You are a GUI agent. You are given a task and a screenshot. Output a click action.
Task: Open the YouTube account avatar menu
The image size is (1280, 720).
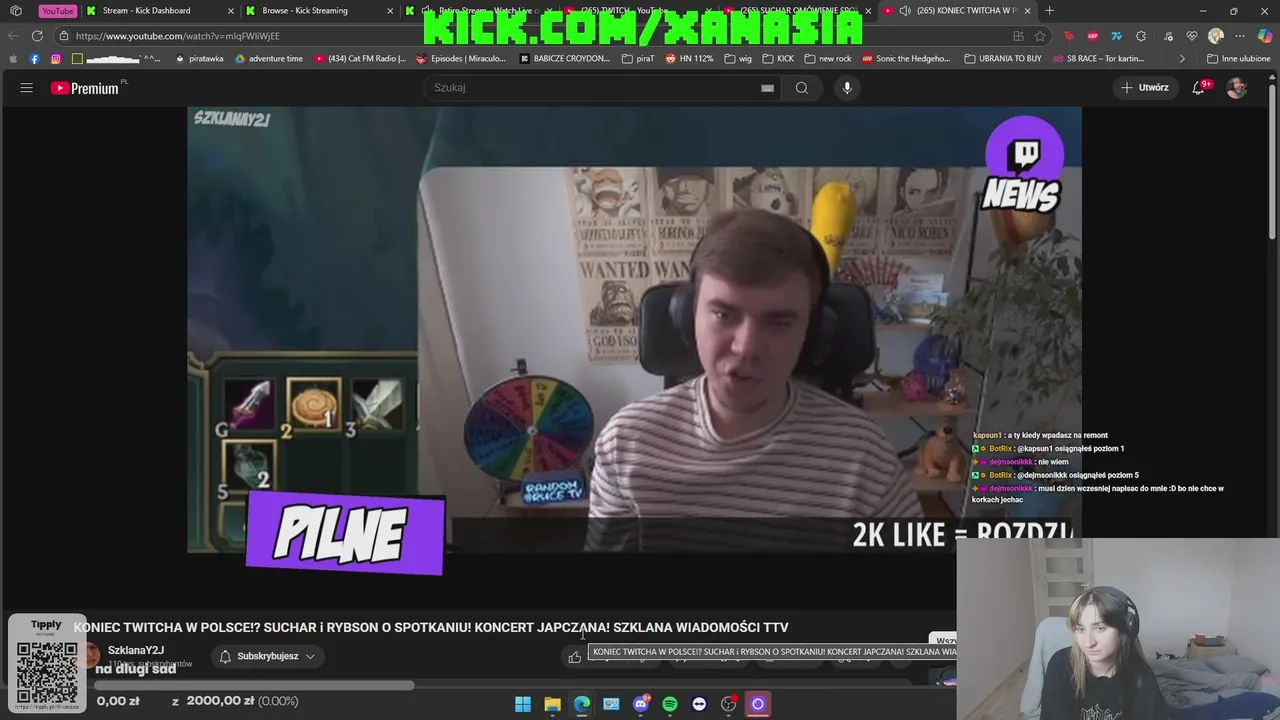(1237, 88)
